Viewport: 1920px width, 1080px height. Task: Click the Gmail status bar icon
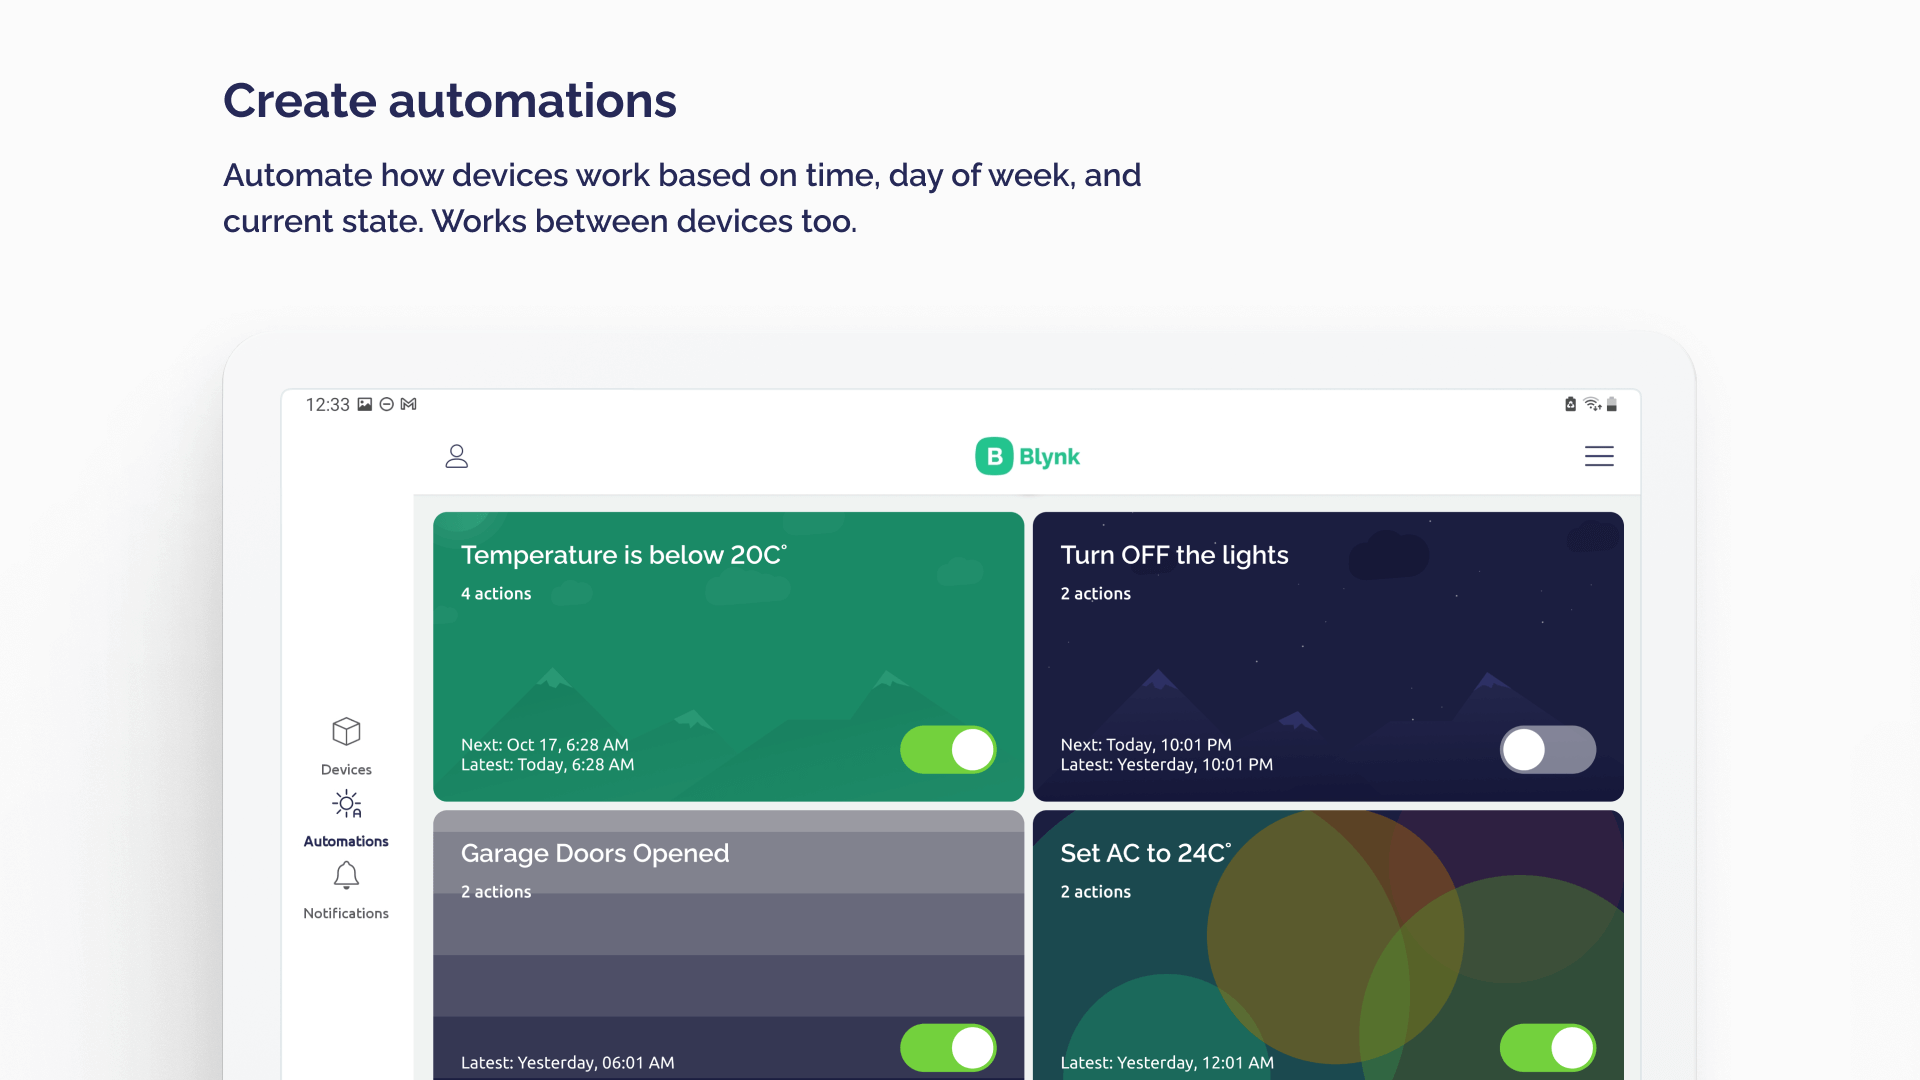point(408,404)
